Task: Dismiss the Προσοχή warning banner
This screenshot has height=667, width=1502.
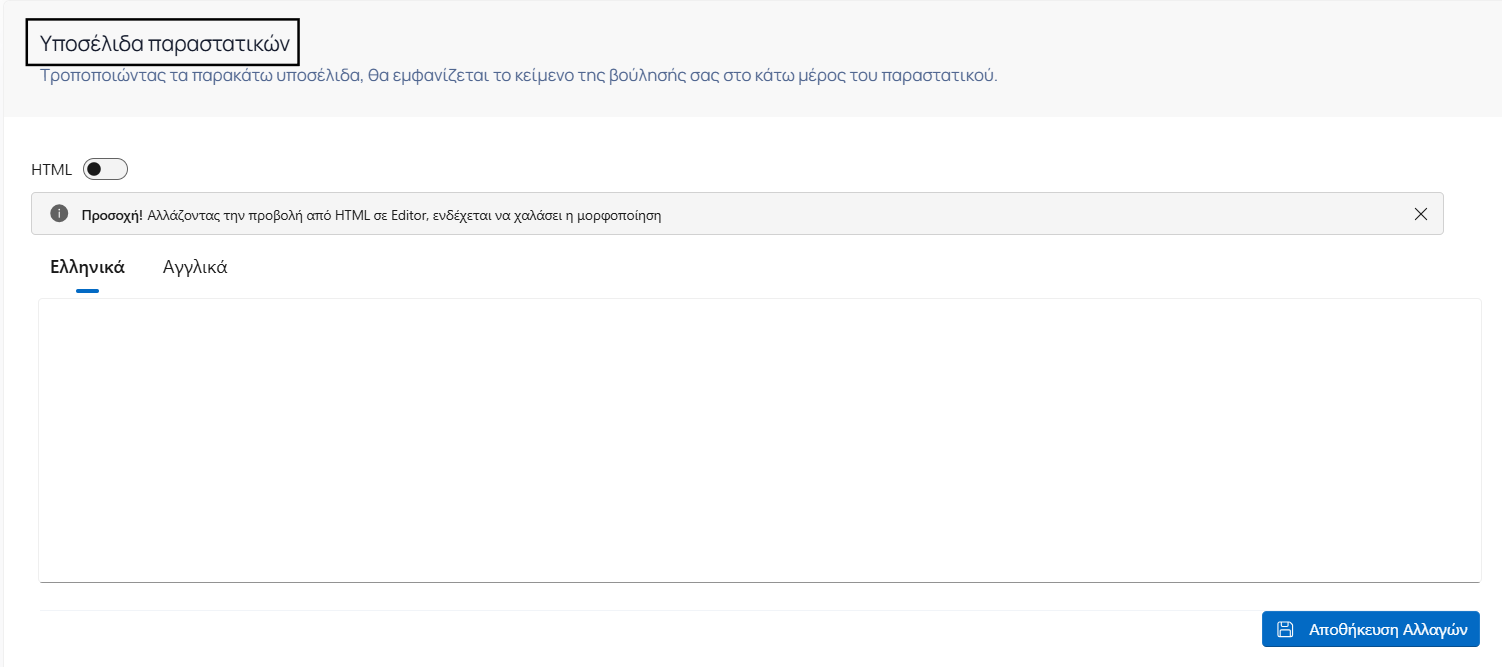Action: (x=1421, y=214)
